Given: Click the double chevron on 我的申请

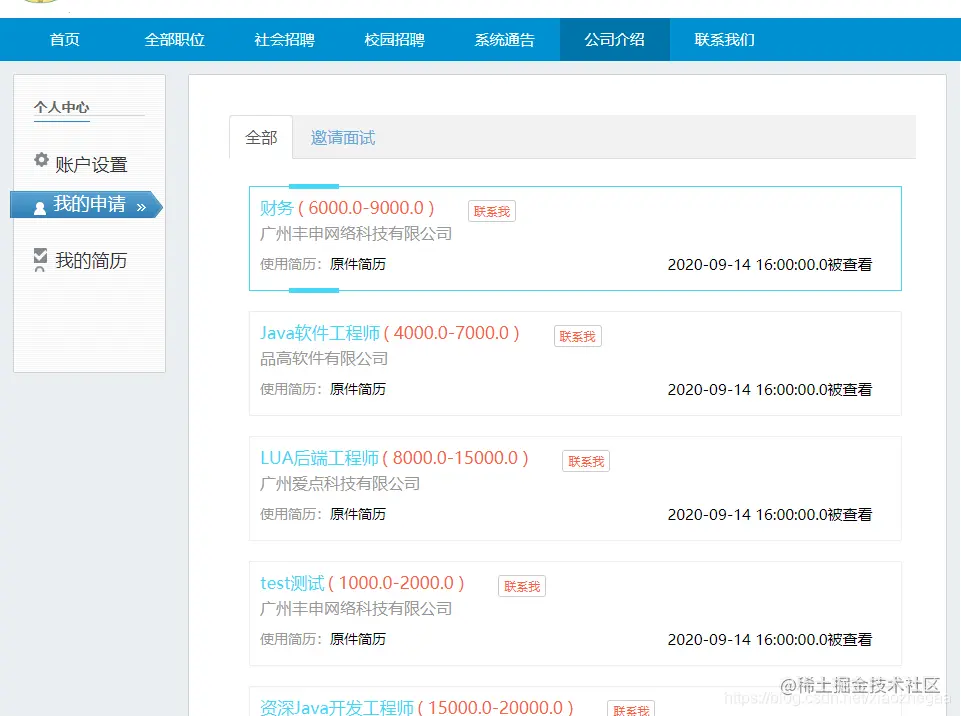Looking at the screenshot, I should pyautogui.click(x=142, y=207).
